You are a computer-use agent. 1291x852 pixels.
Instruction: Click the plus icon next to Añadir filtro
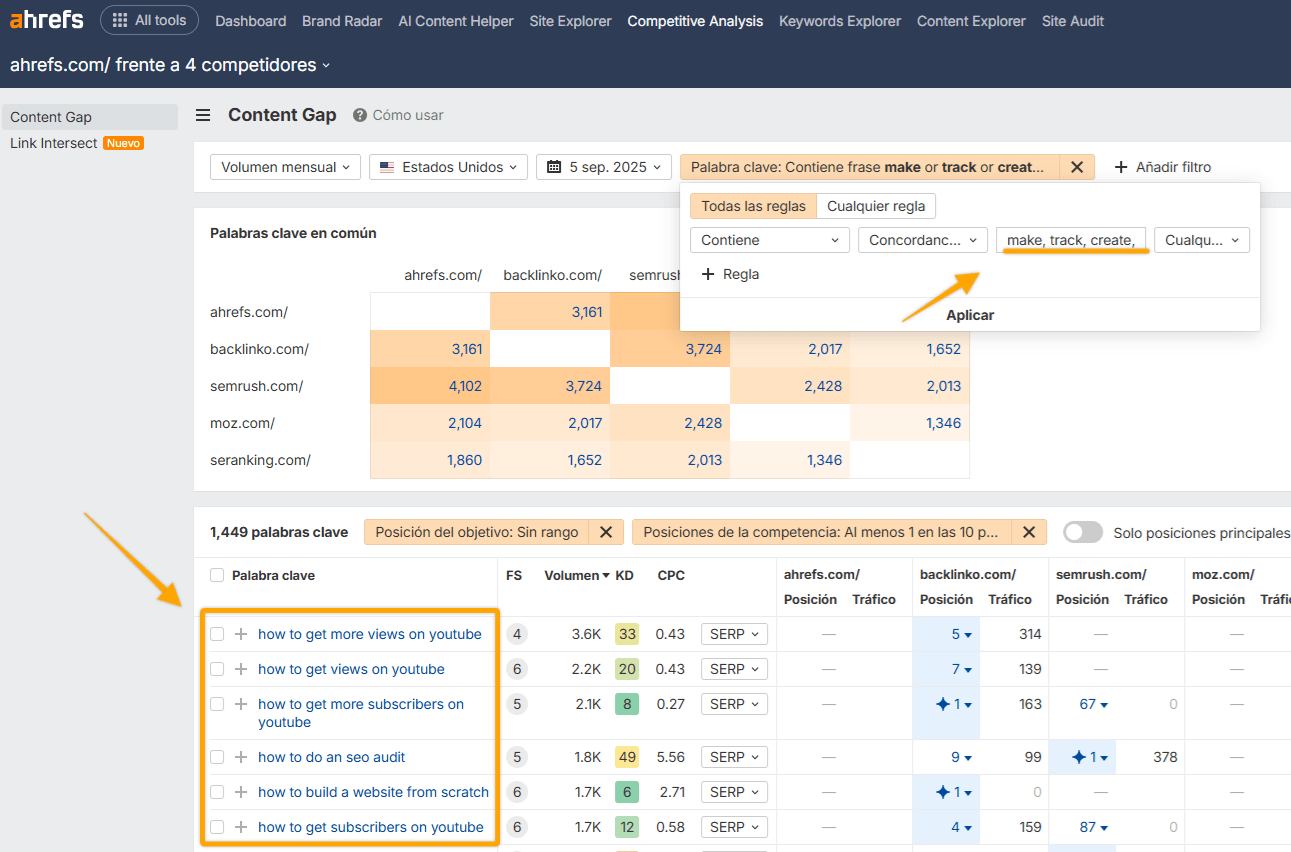(x=1119, y=167)
